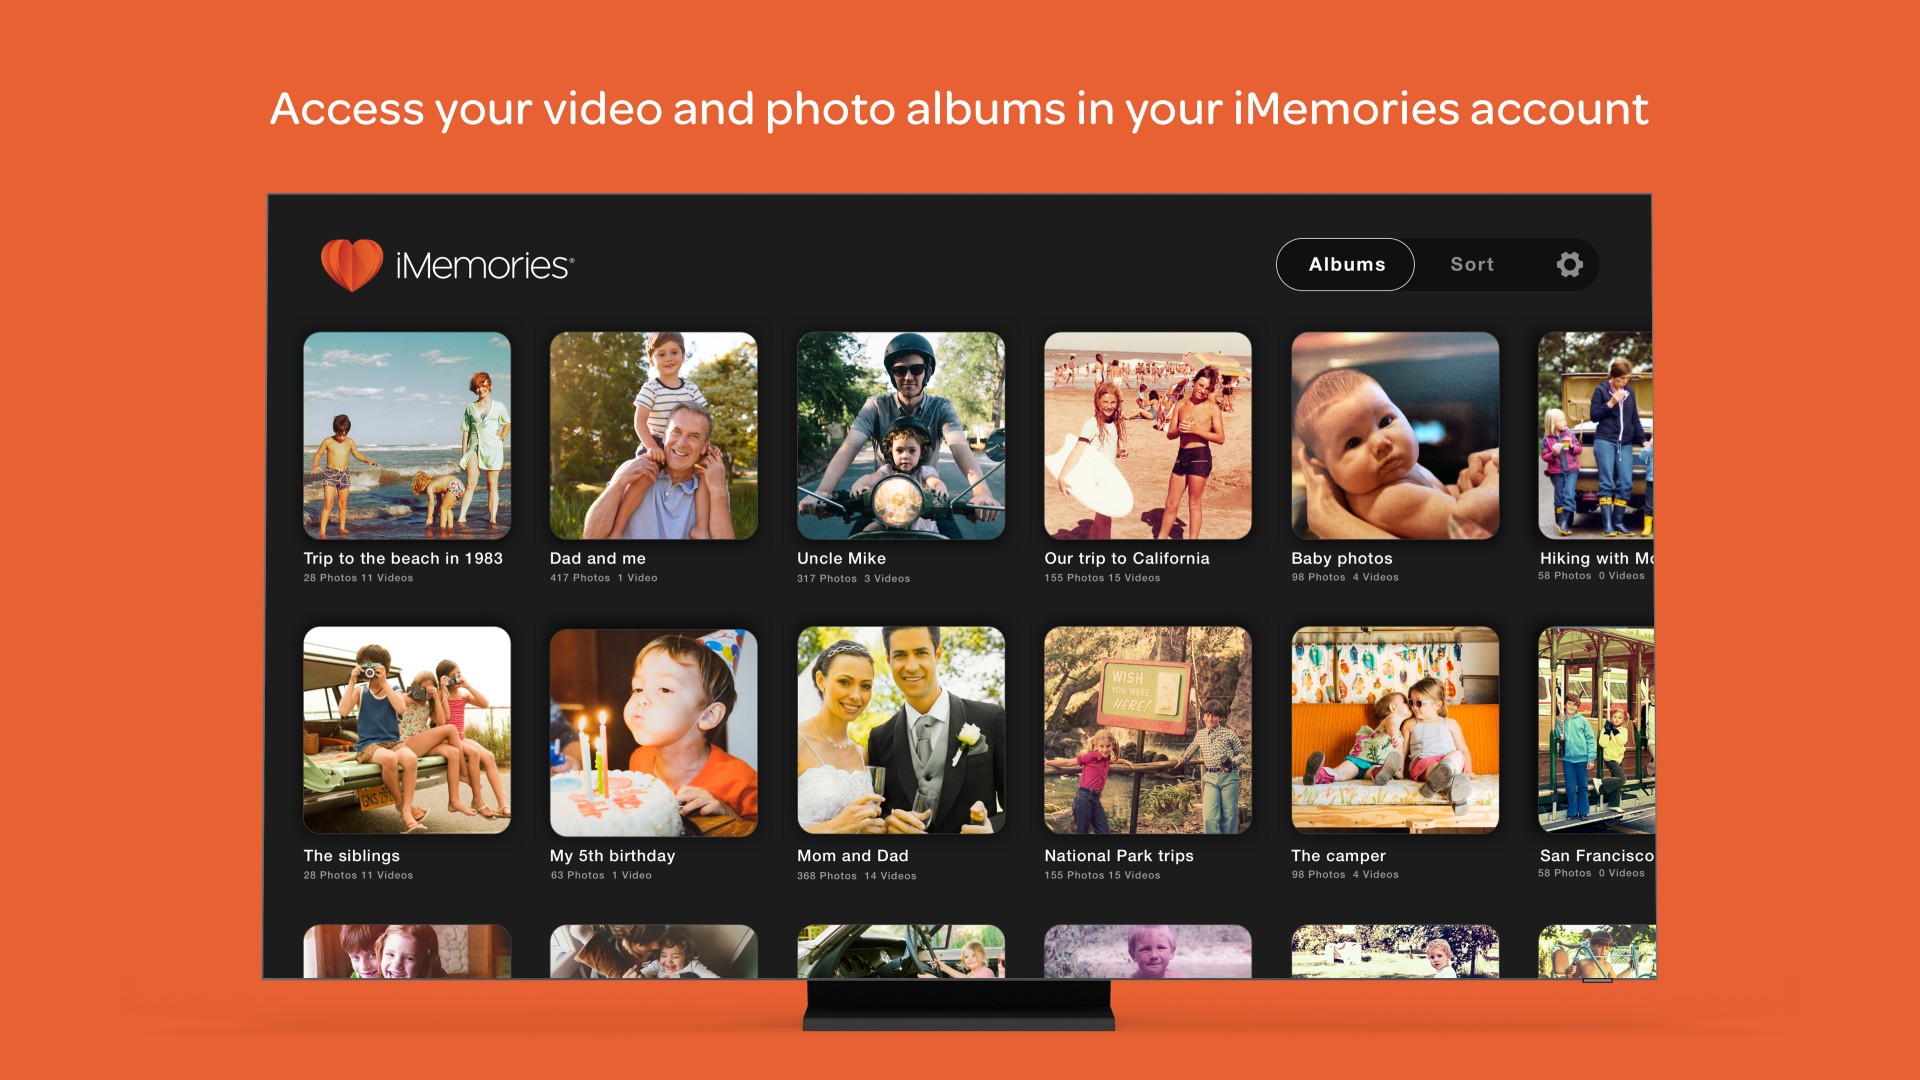
Task: Select the 'San Francisco' album
Action: [x=1600, y=731]
